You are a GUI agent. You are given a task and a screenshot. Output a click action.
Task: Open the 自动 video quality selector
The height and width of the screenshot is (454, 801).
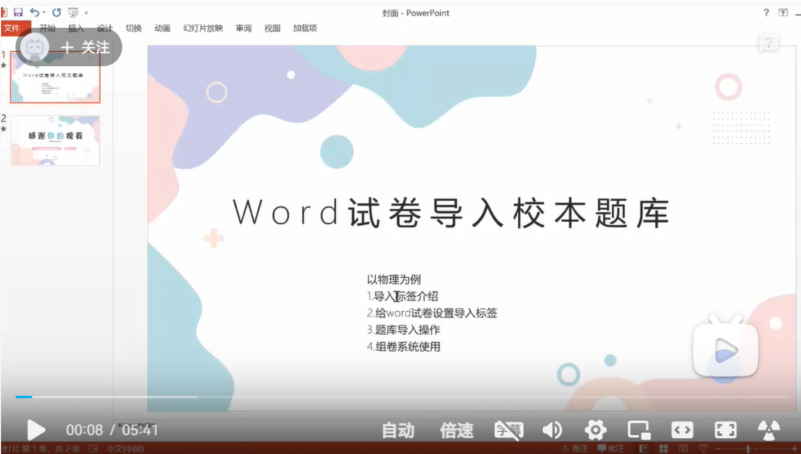click(398, 431)
